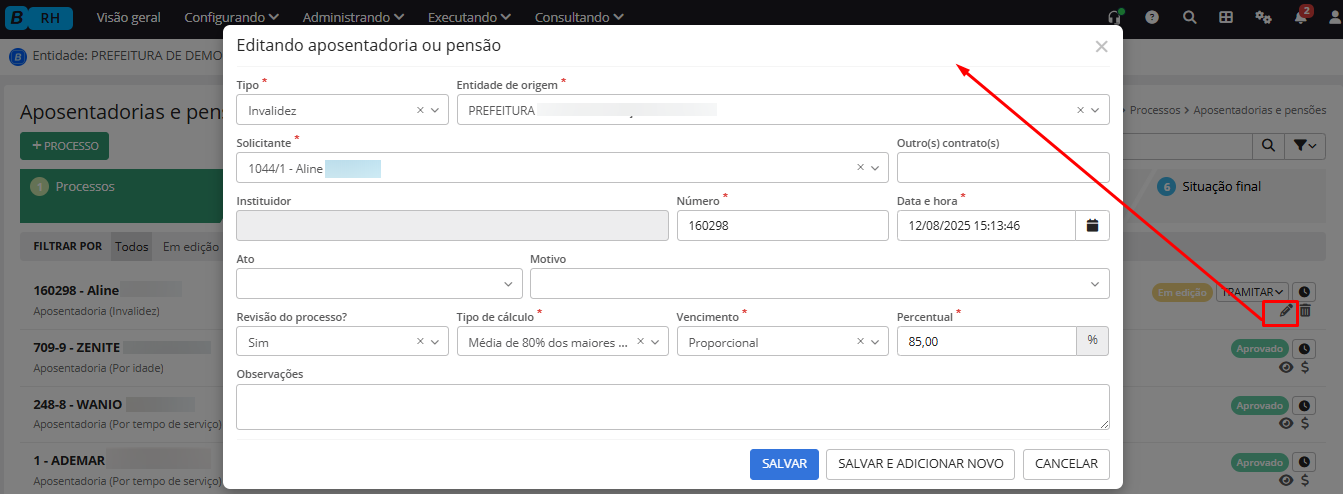Click the headset support icon

1115,17
